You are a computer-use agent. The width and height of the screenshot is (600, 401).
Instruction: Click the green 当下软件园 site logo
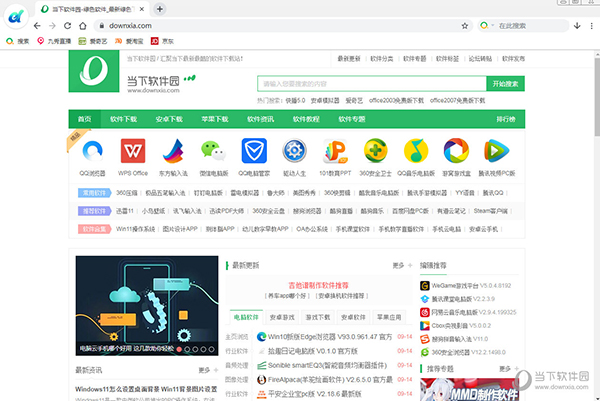tap(94, 71)
